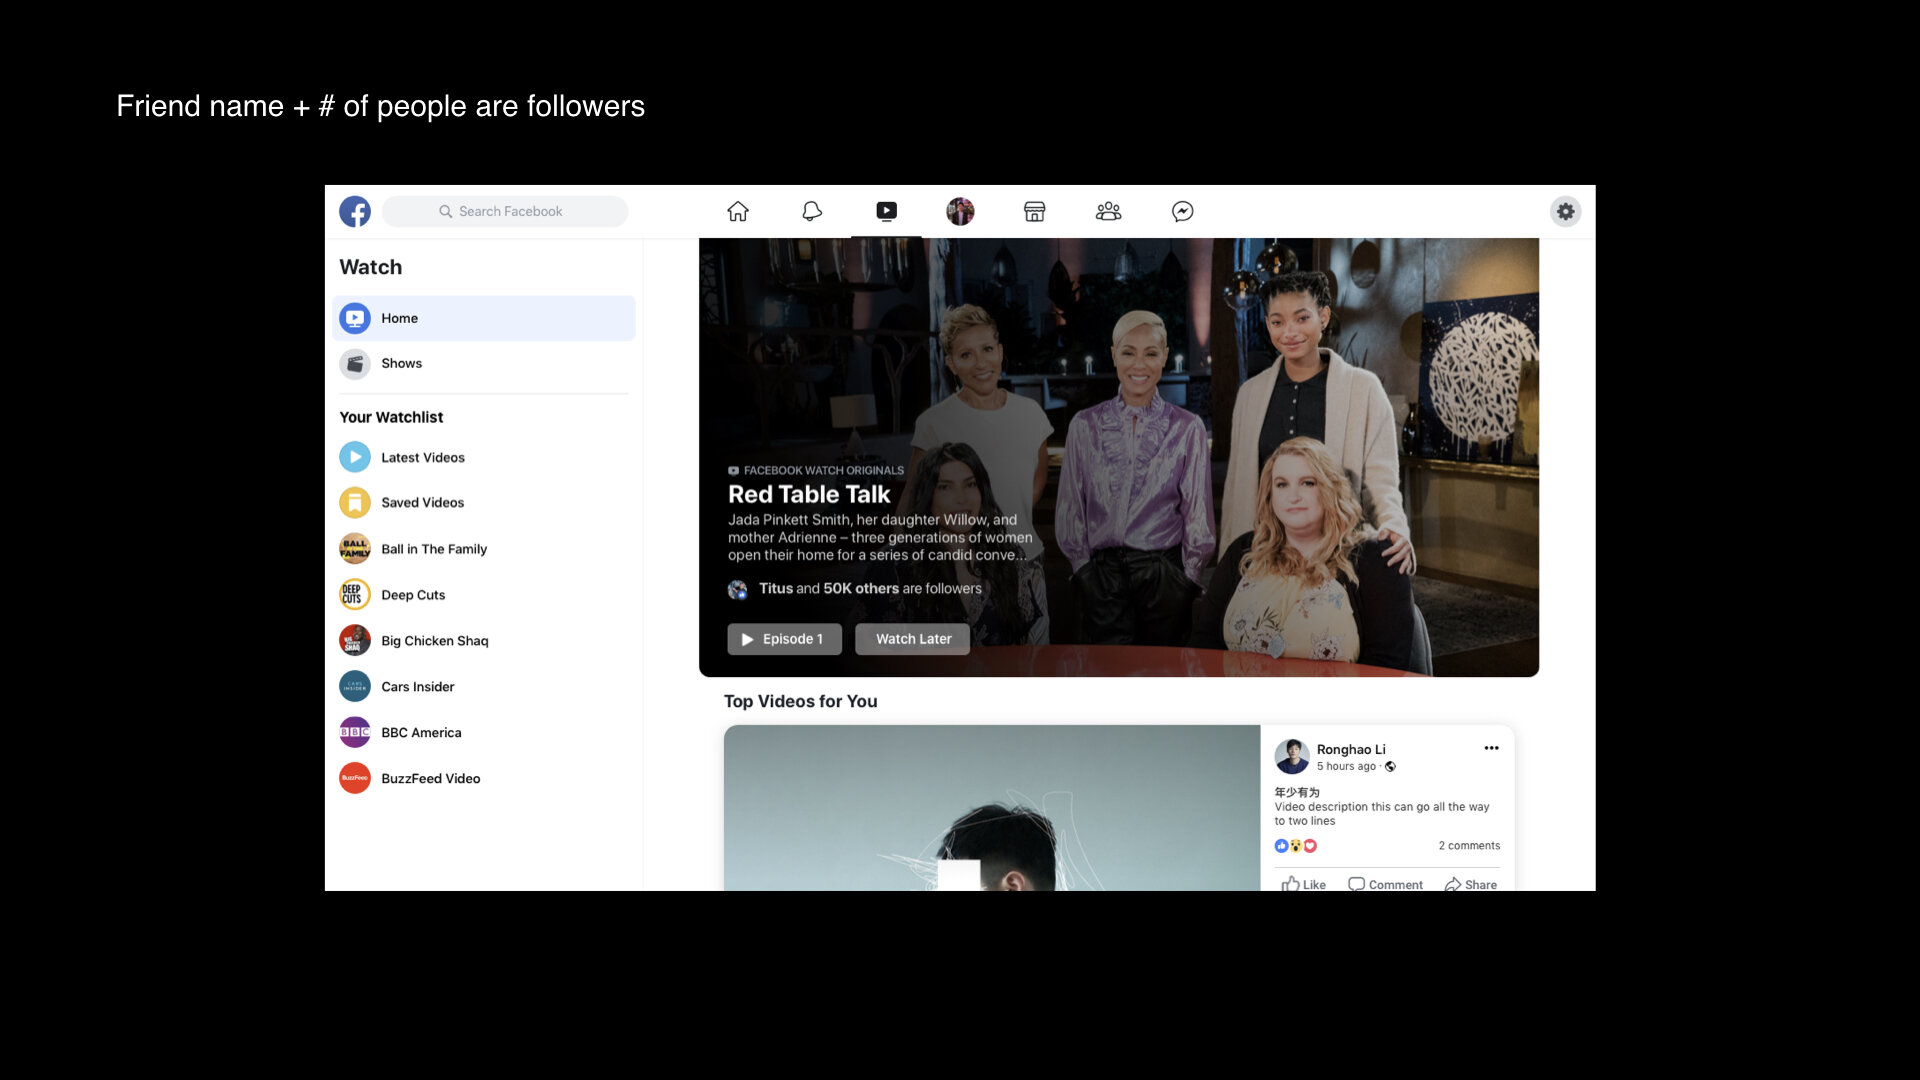The width and height of the screenshot is (1920, 1080).
Task: Click the BBC America logo icon
Action: (x=355, y=732)
